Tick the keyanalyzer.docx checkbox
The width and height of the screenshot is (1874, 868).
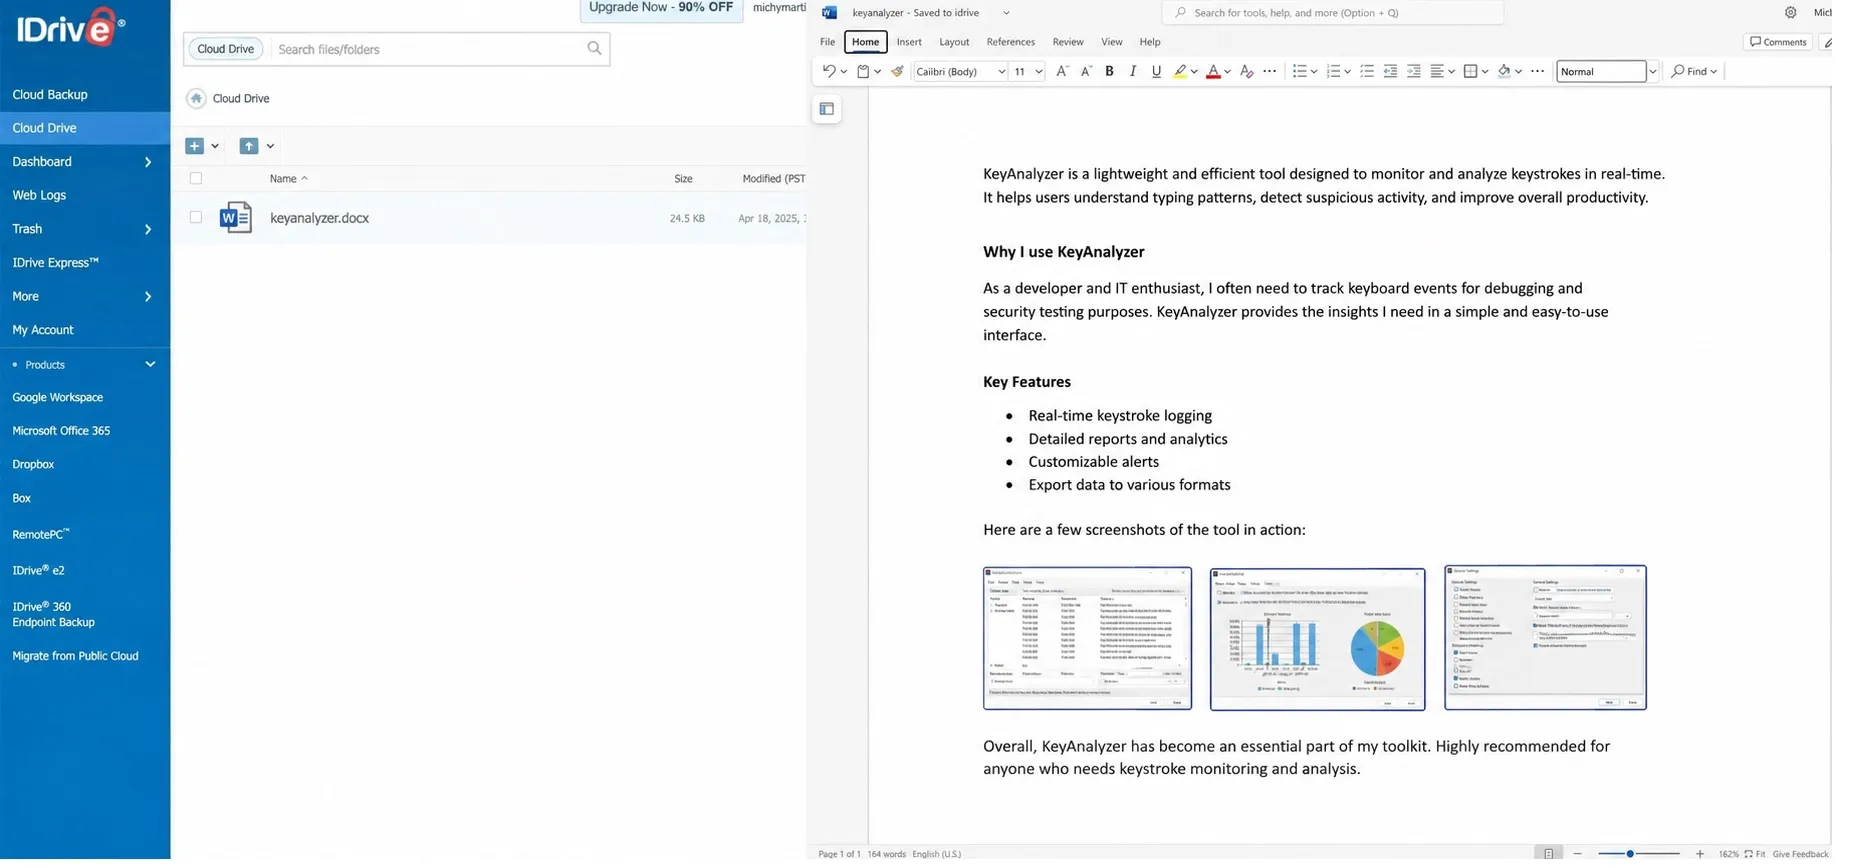coord(198,219)
